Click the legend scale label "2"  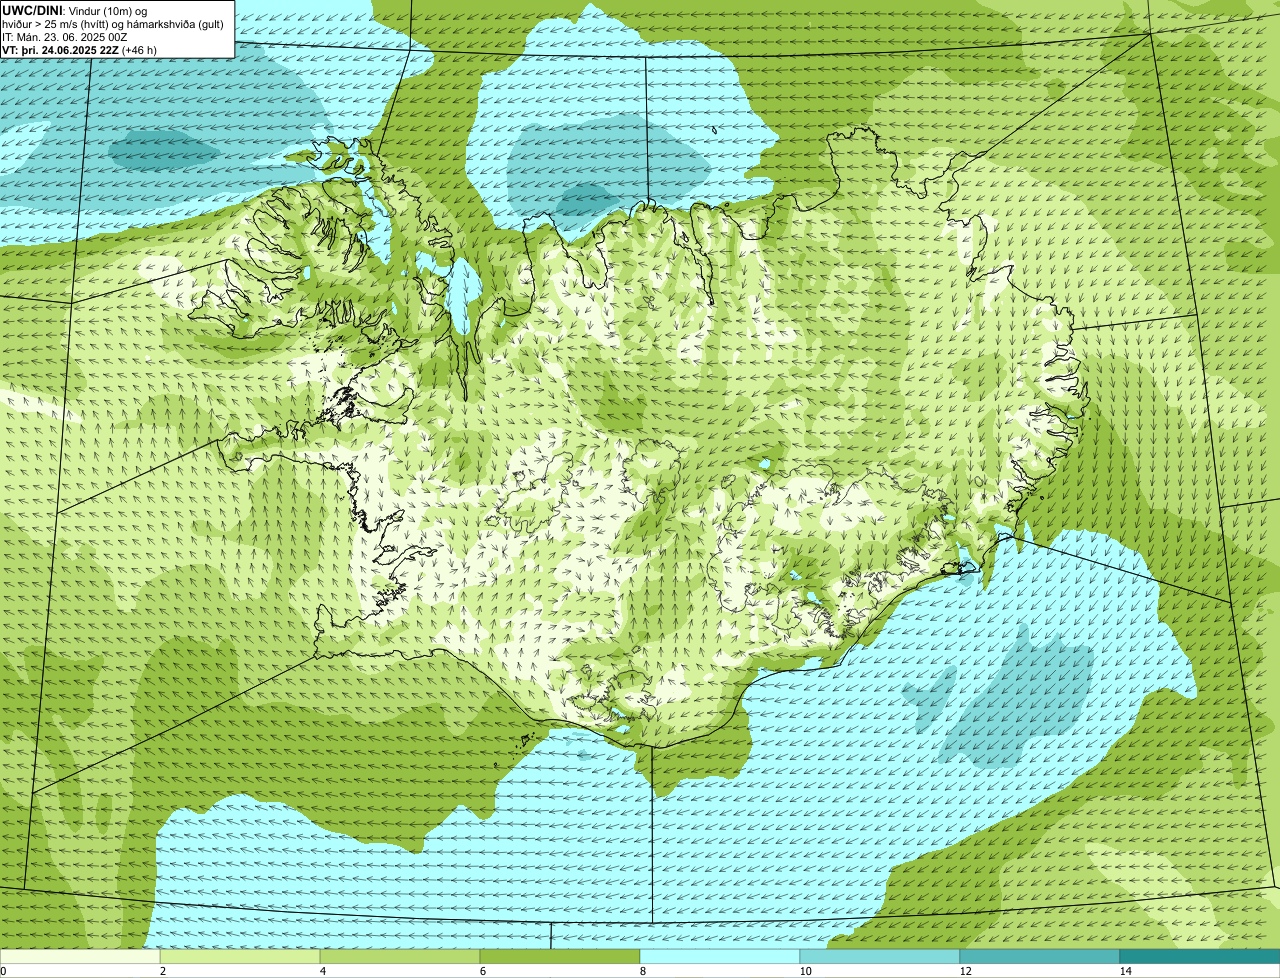(162, 971)
